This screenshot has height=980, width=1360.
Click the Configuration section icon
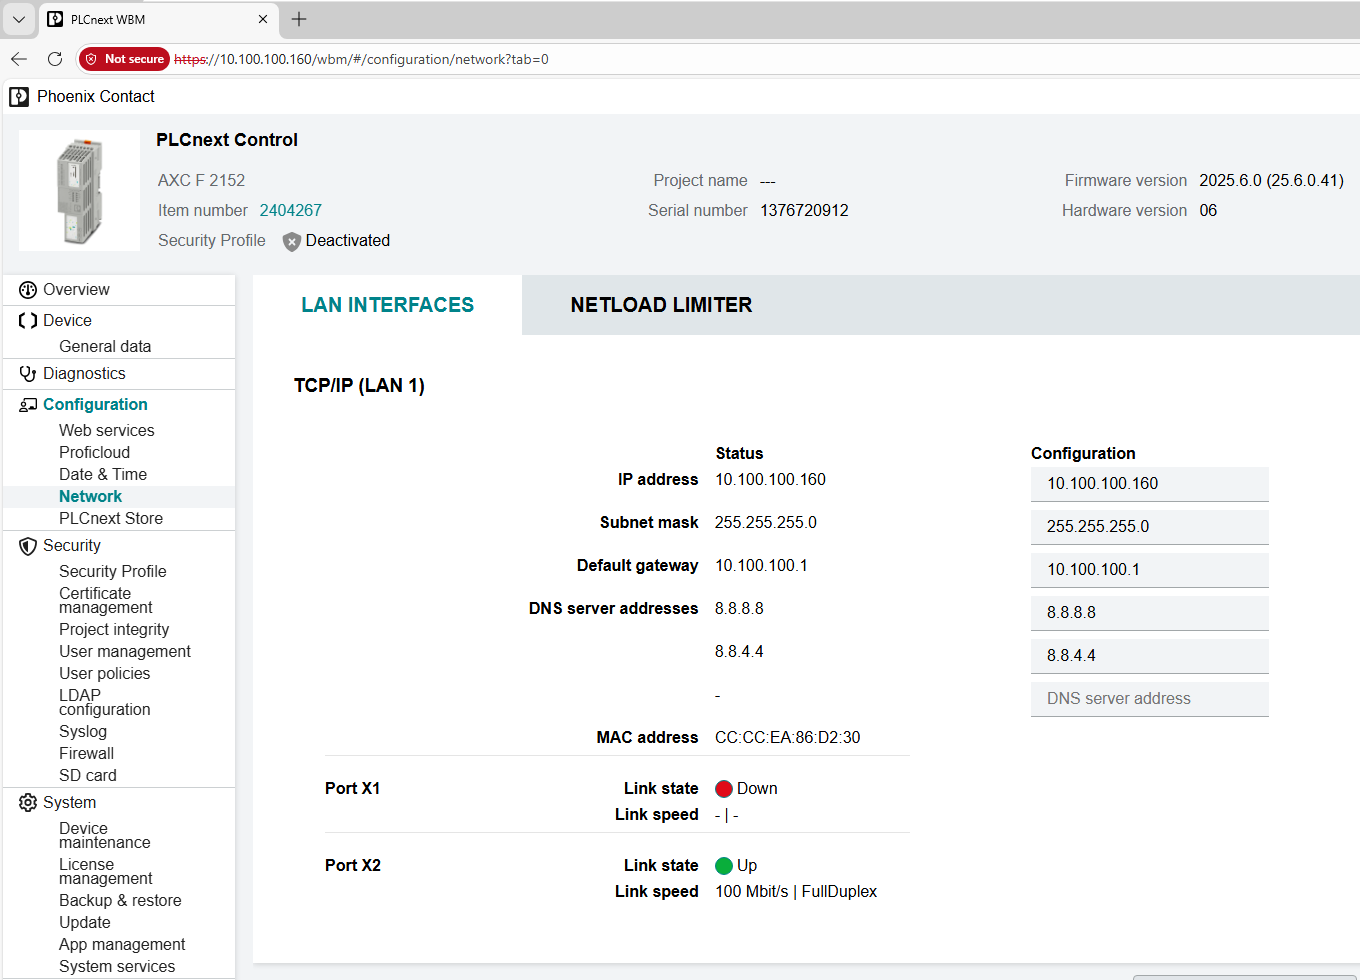28,405
